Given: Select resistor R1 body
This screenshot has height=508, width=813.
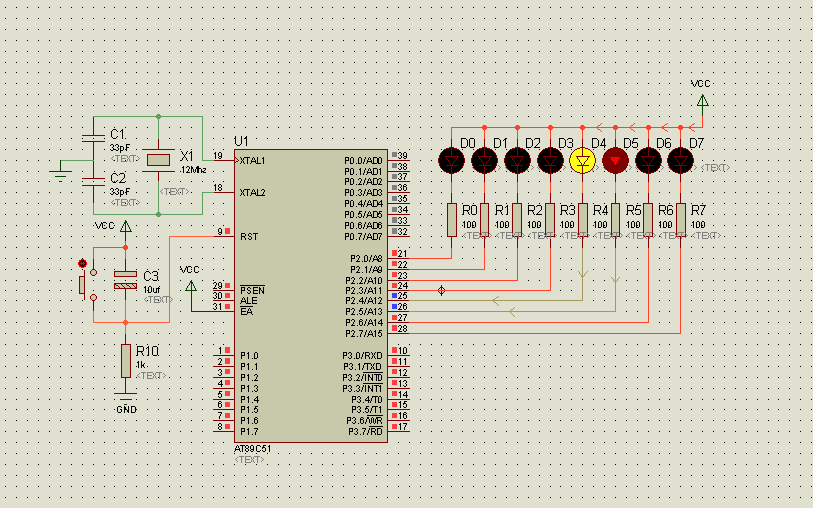Looking at the screenshot, I should coord(484,220).
